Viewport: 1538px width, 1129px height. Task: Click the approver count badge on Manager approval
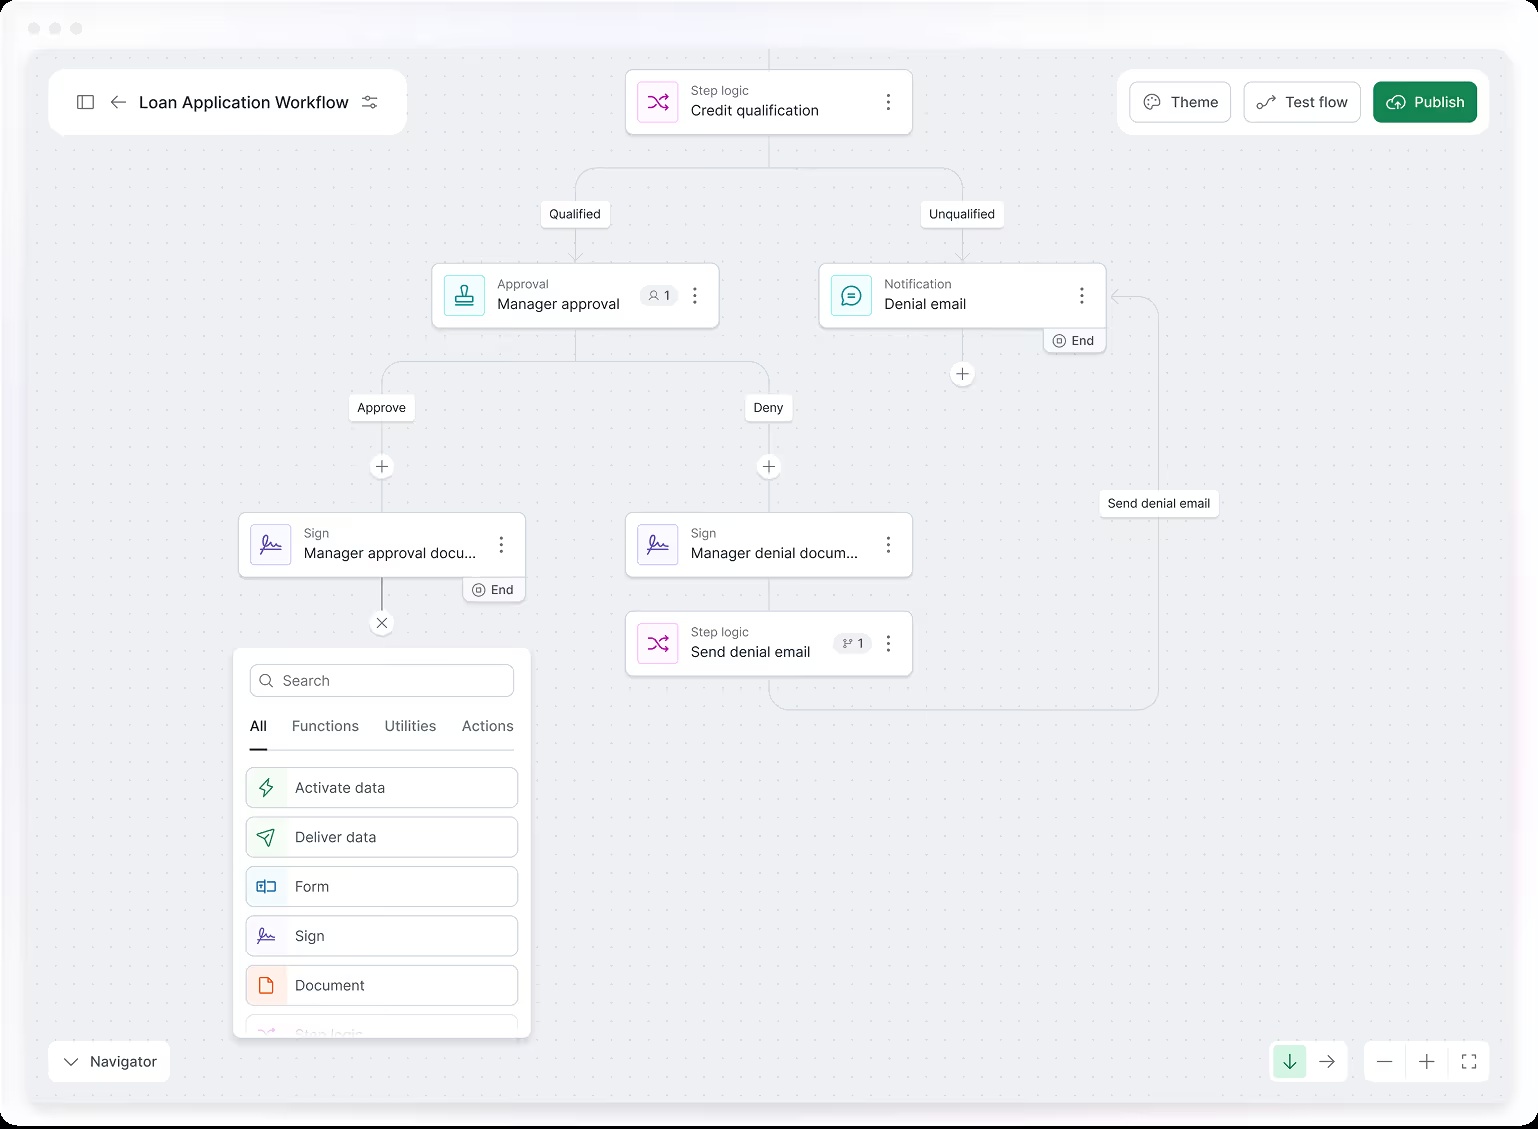659,295
